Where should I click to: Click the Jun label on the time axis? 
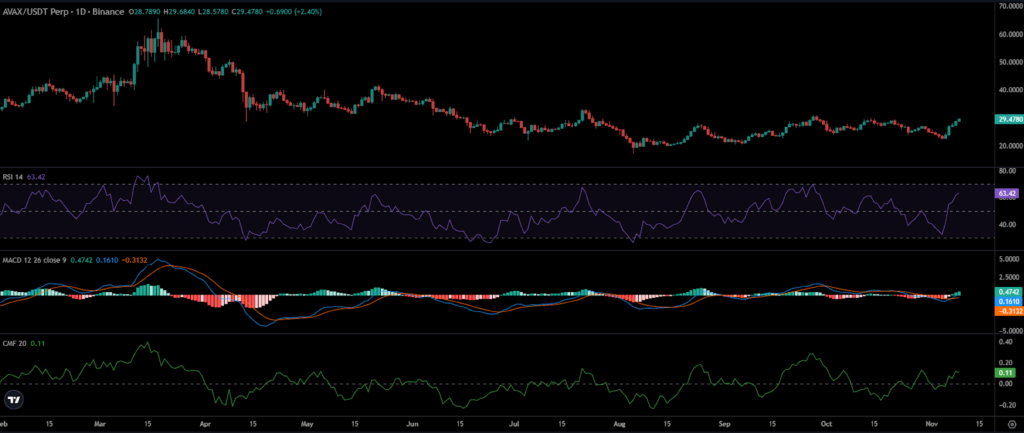point(411,424)
